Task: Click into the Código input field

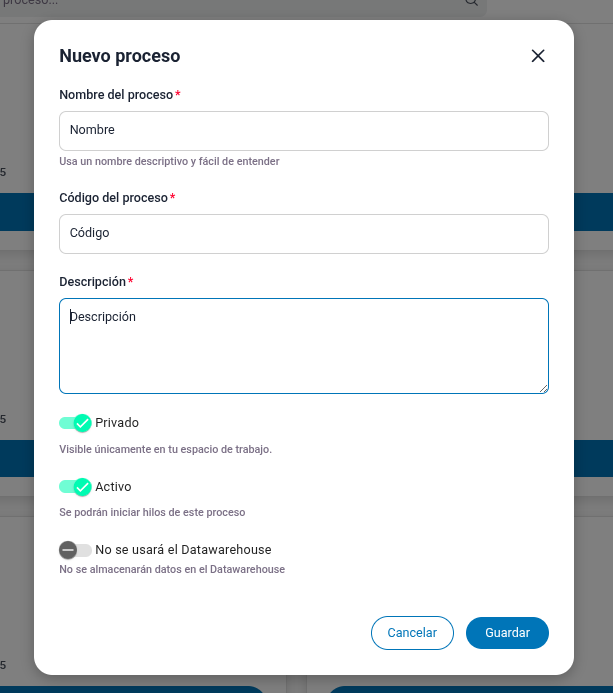Action: (x=304, y=234)
